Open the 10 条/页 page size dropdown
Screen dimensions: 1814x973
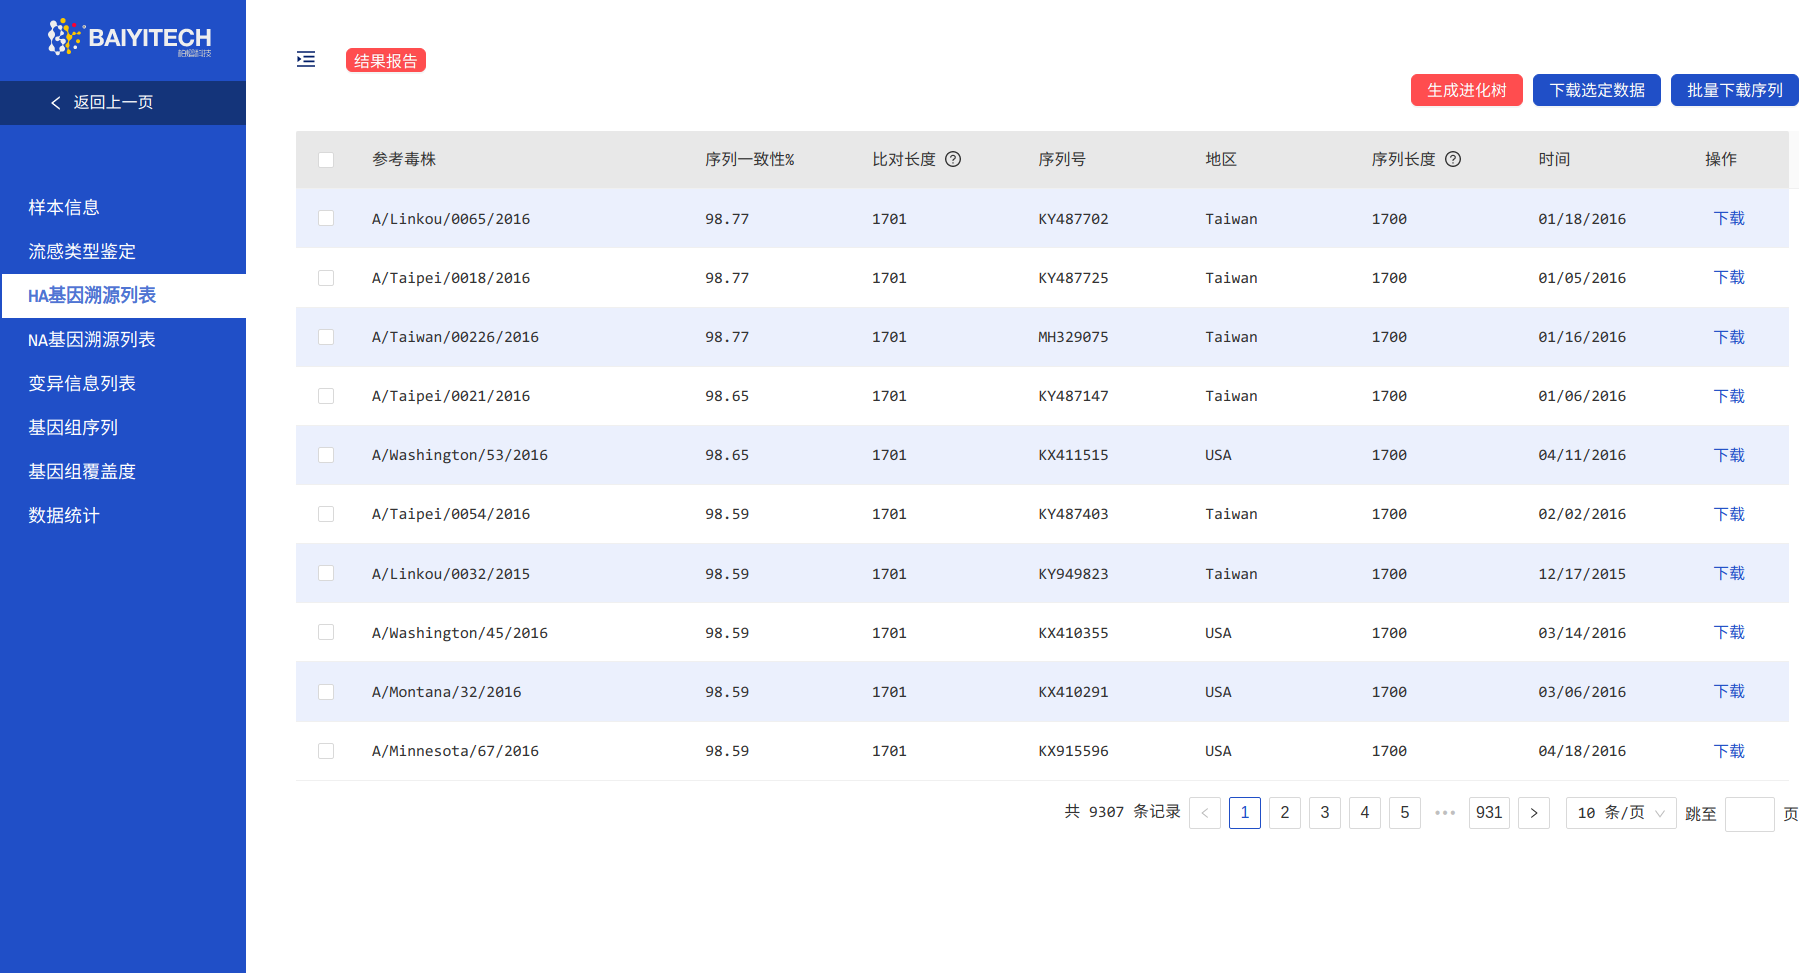1621,813
